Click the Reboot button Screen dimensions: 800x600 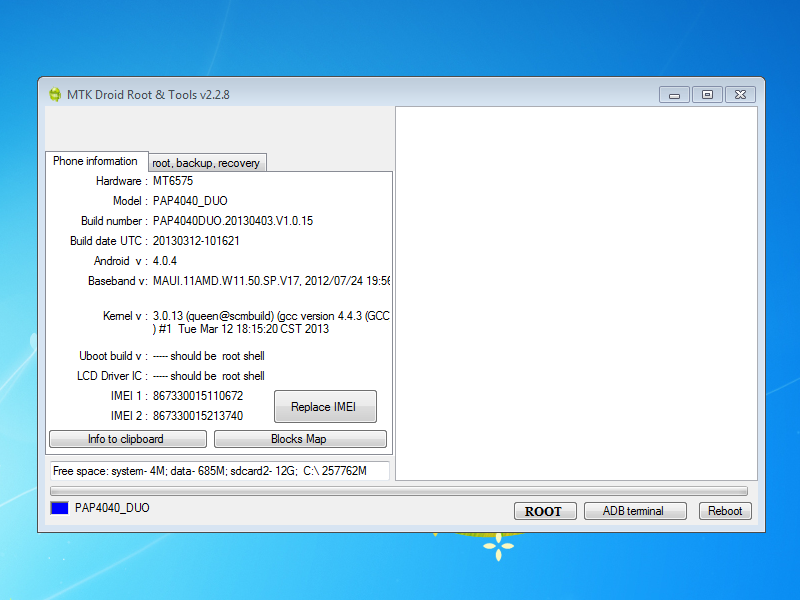(x=725, y=511)
